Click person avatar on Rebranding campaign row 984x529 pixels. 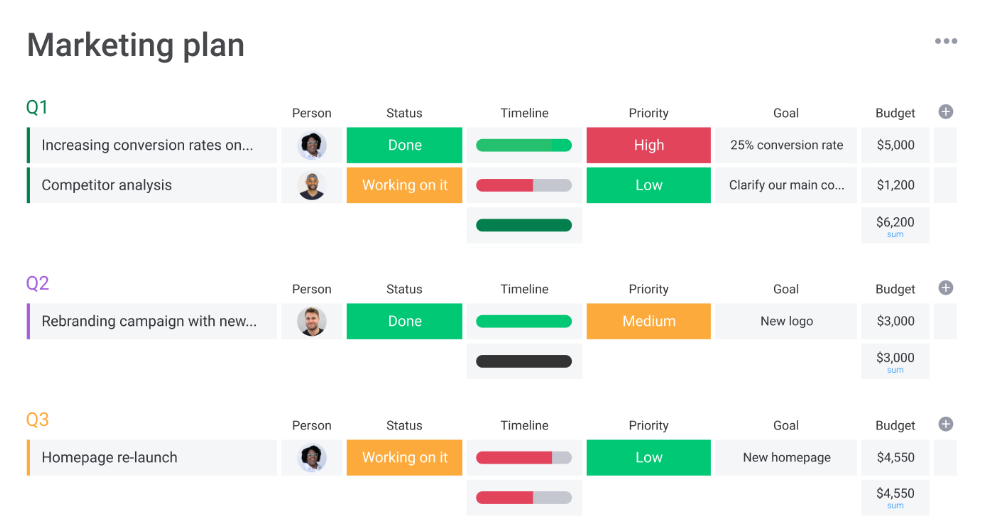click(312, 321)
